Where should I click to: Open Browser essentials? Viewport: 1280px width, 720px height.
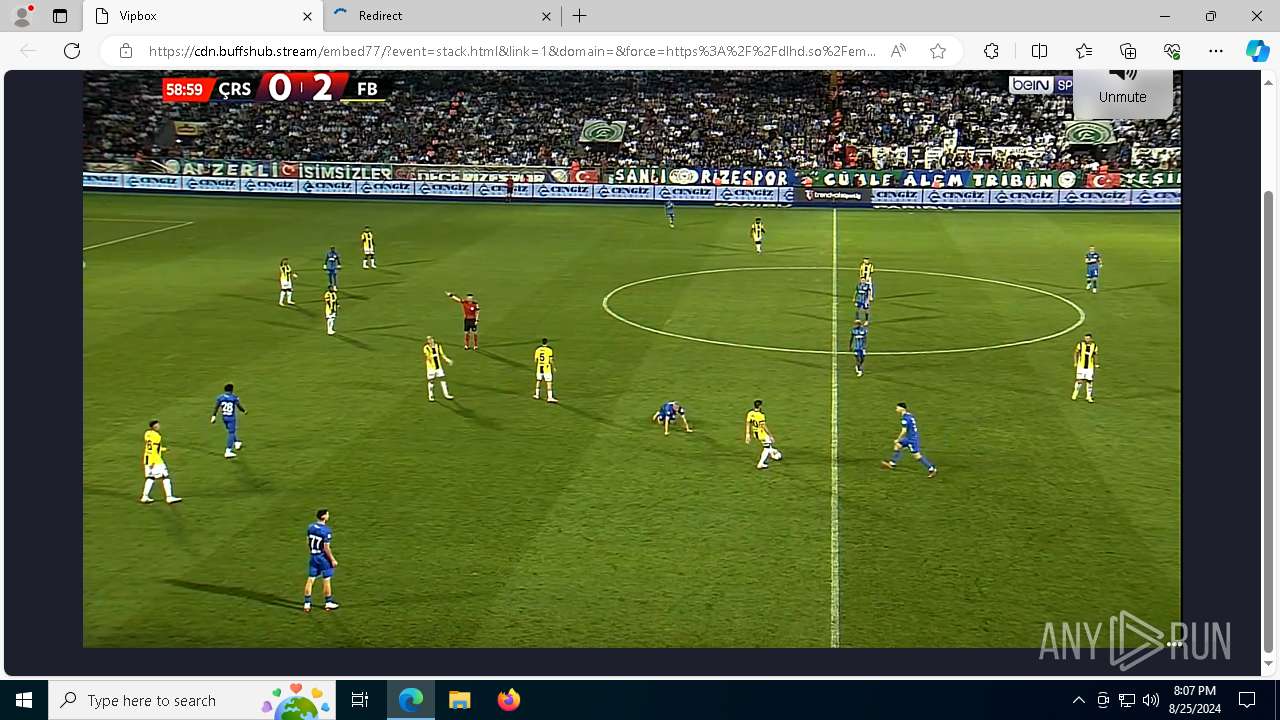coord(1172,51)
